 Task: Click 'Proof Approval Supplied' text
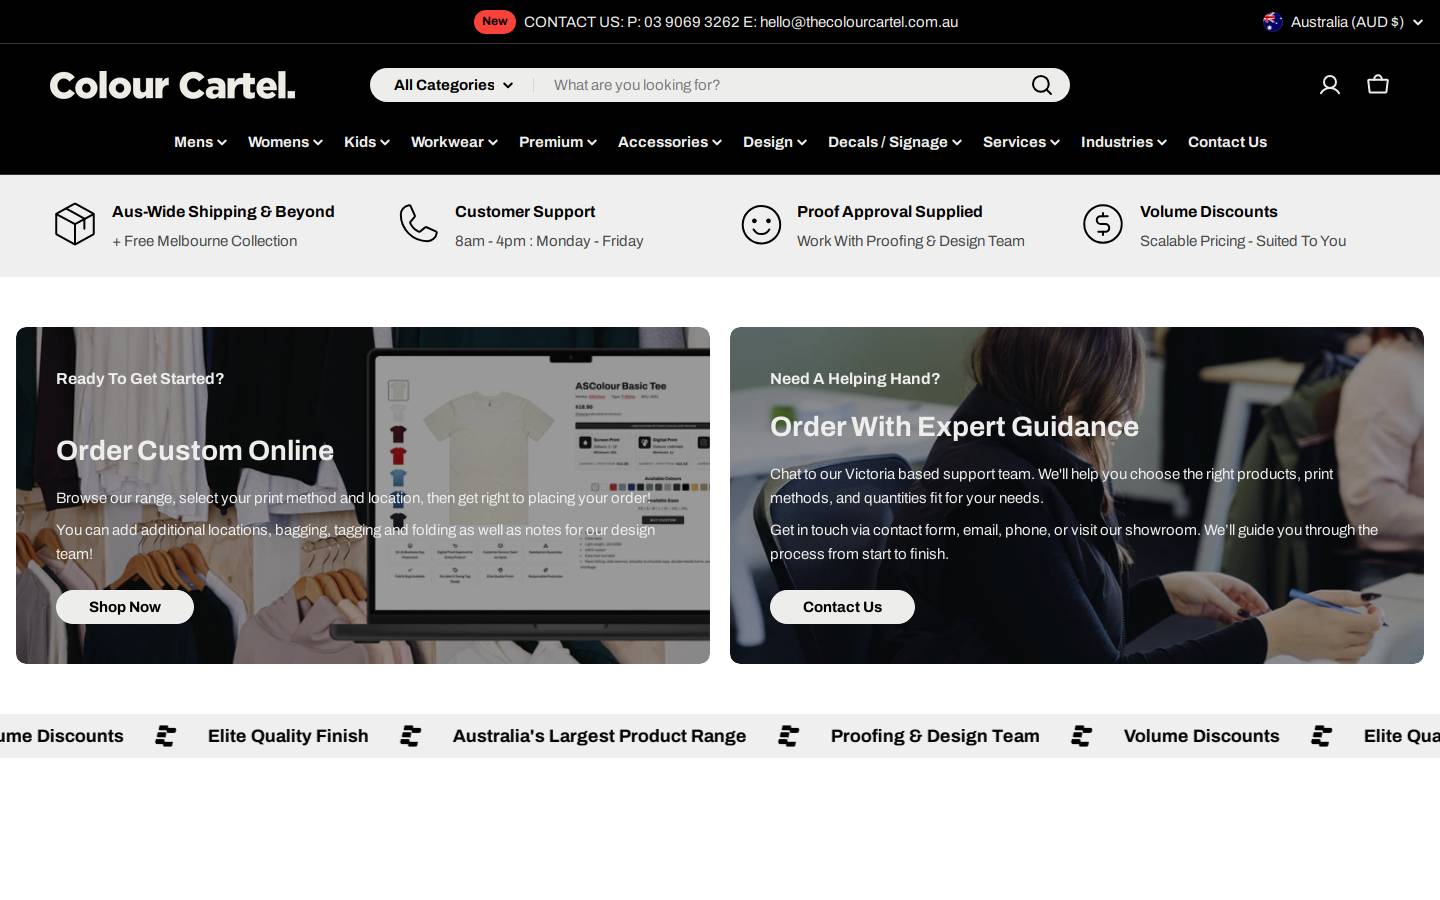pyautogui.click(x=890, y=212)
